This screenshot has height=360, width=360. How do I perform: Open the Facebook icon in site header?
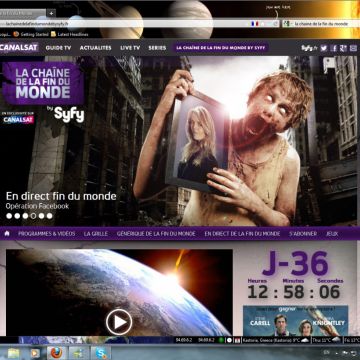coord(334,48)
